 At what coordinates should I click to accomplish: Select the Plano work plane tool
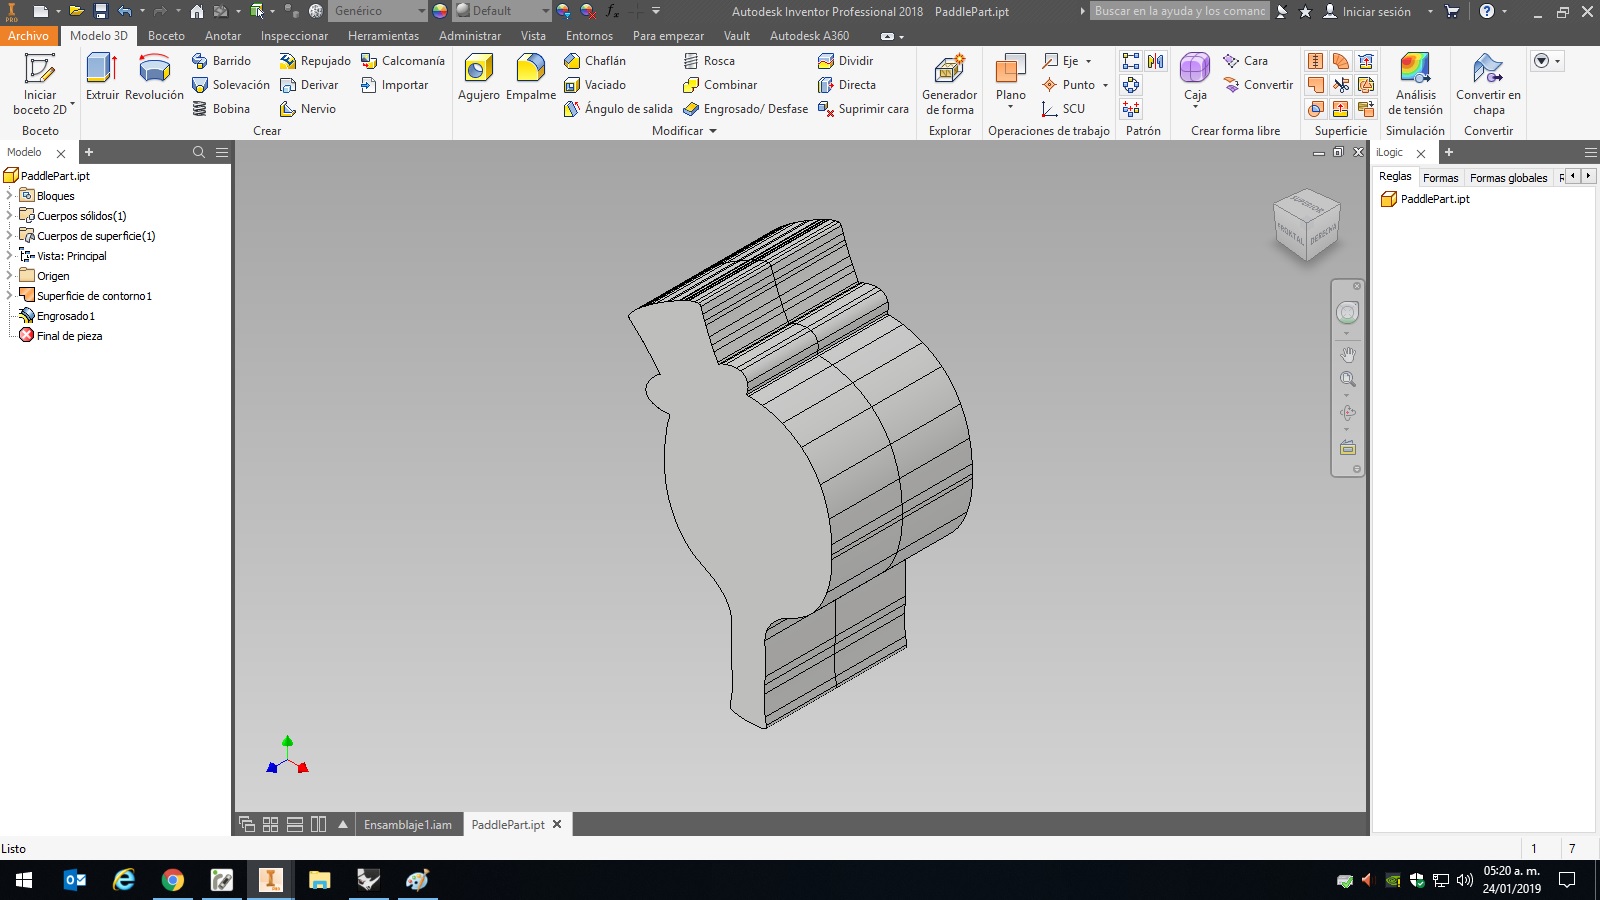coord(1010,80)
